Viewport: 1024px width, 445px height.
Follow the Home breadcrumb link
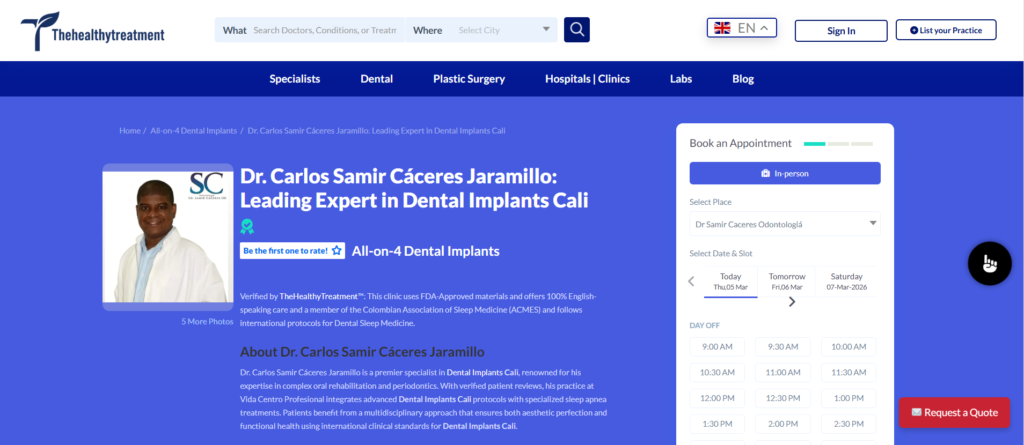click(130, 131)
